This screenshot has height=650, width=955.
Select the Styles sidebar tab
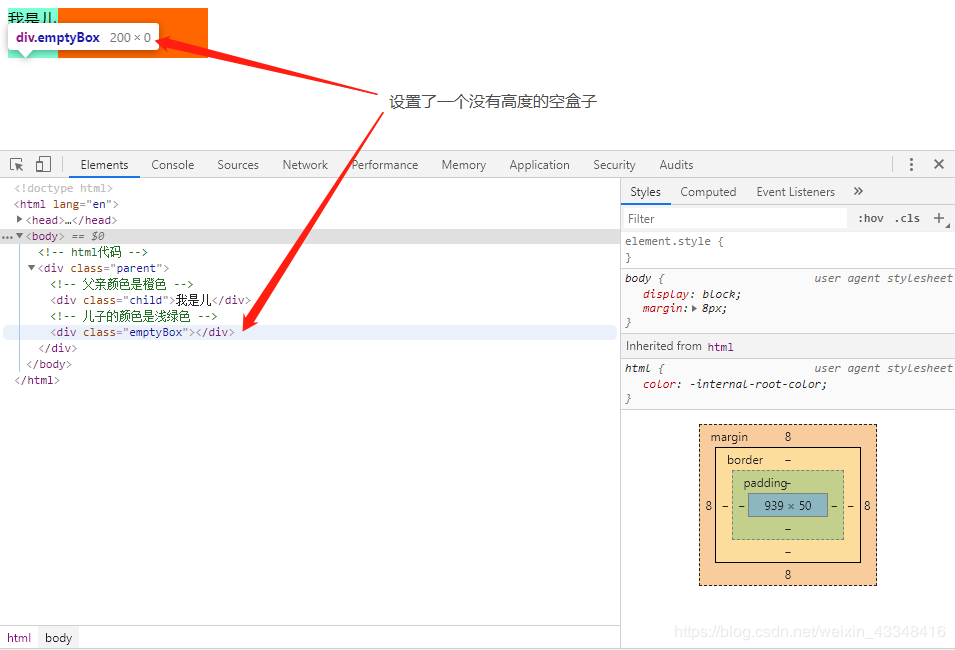pyautogui.click(x=645, y=192)
